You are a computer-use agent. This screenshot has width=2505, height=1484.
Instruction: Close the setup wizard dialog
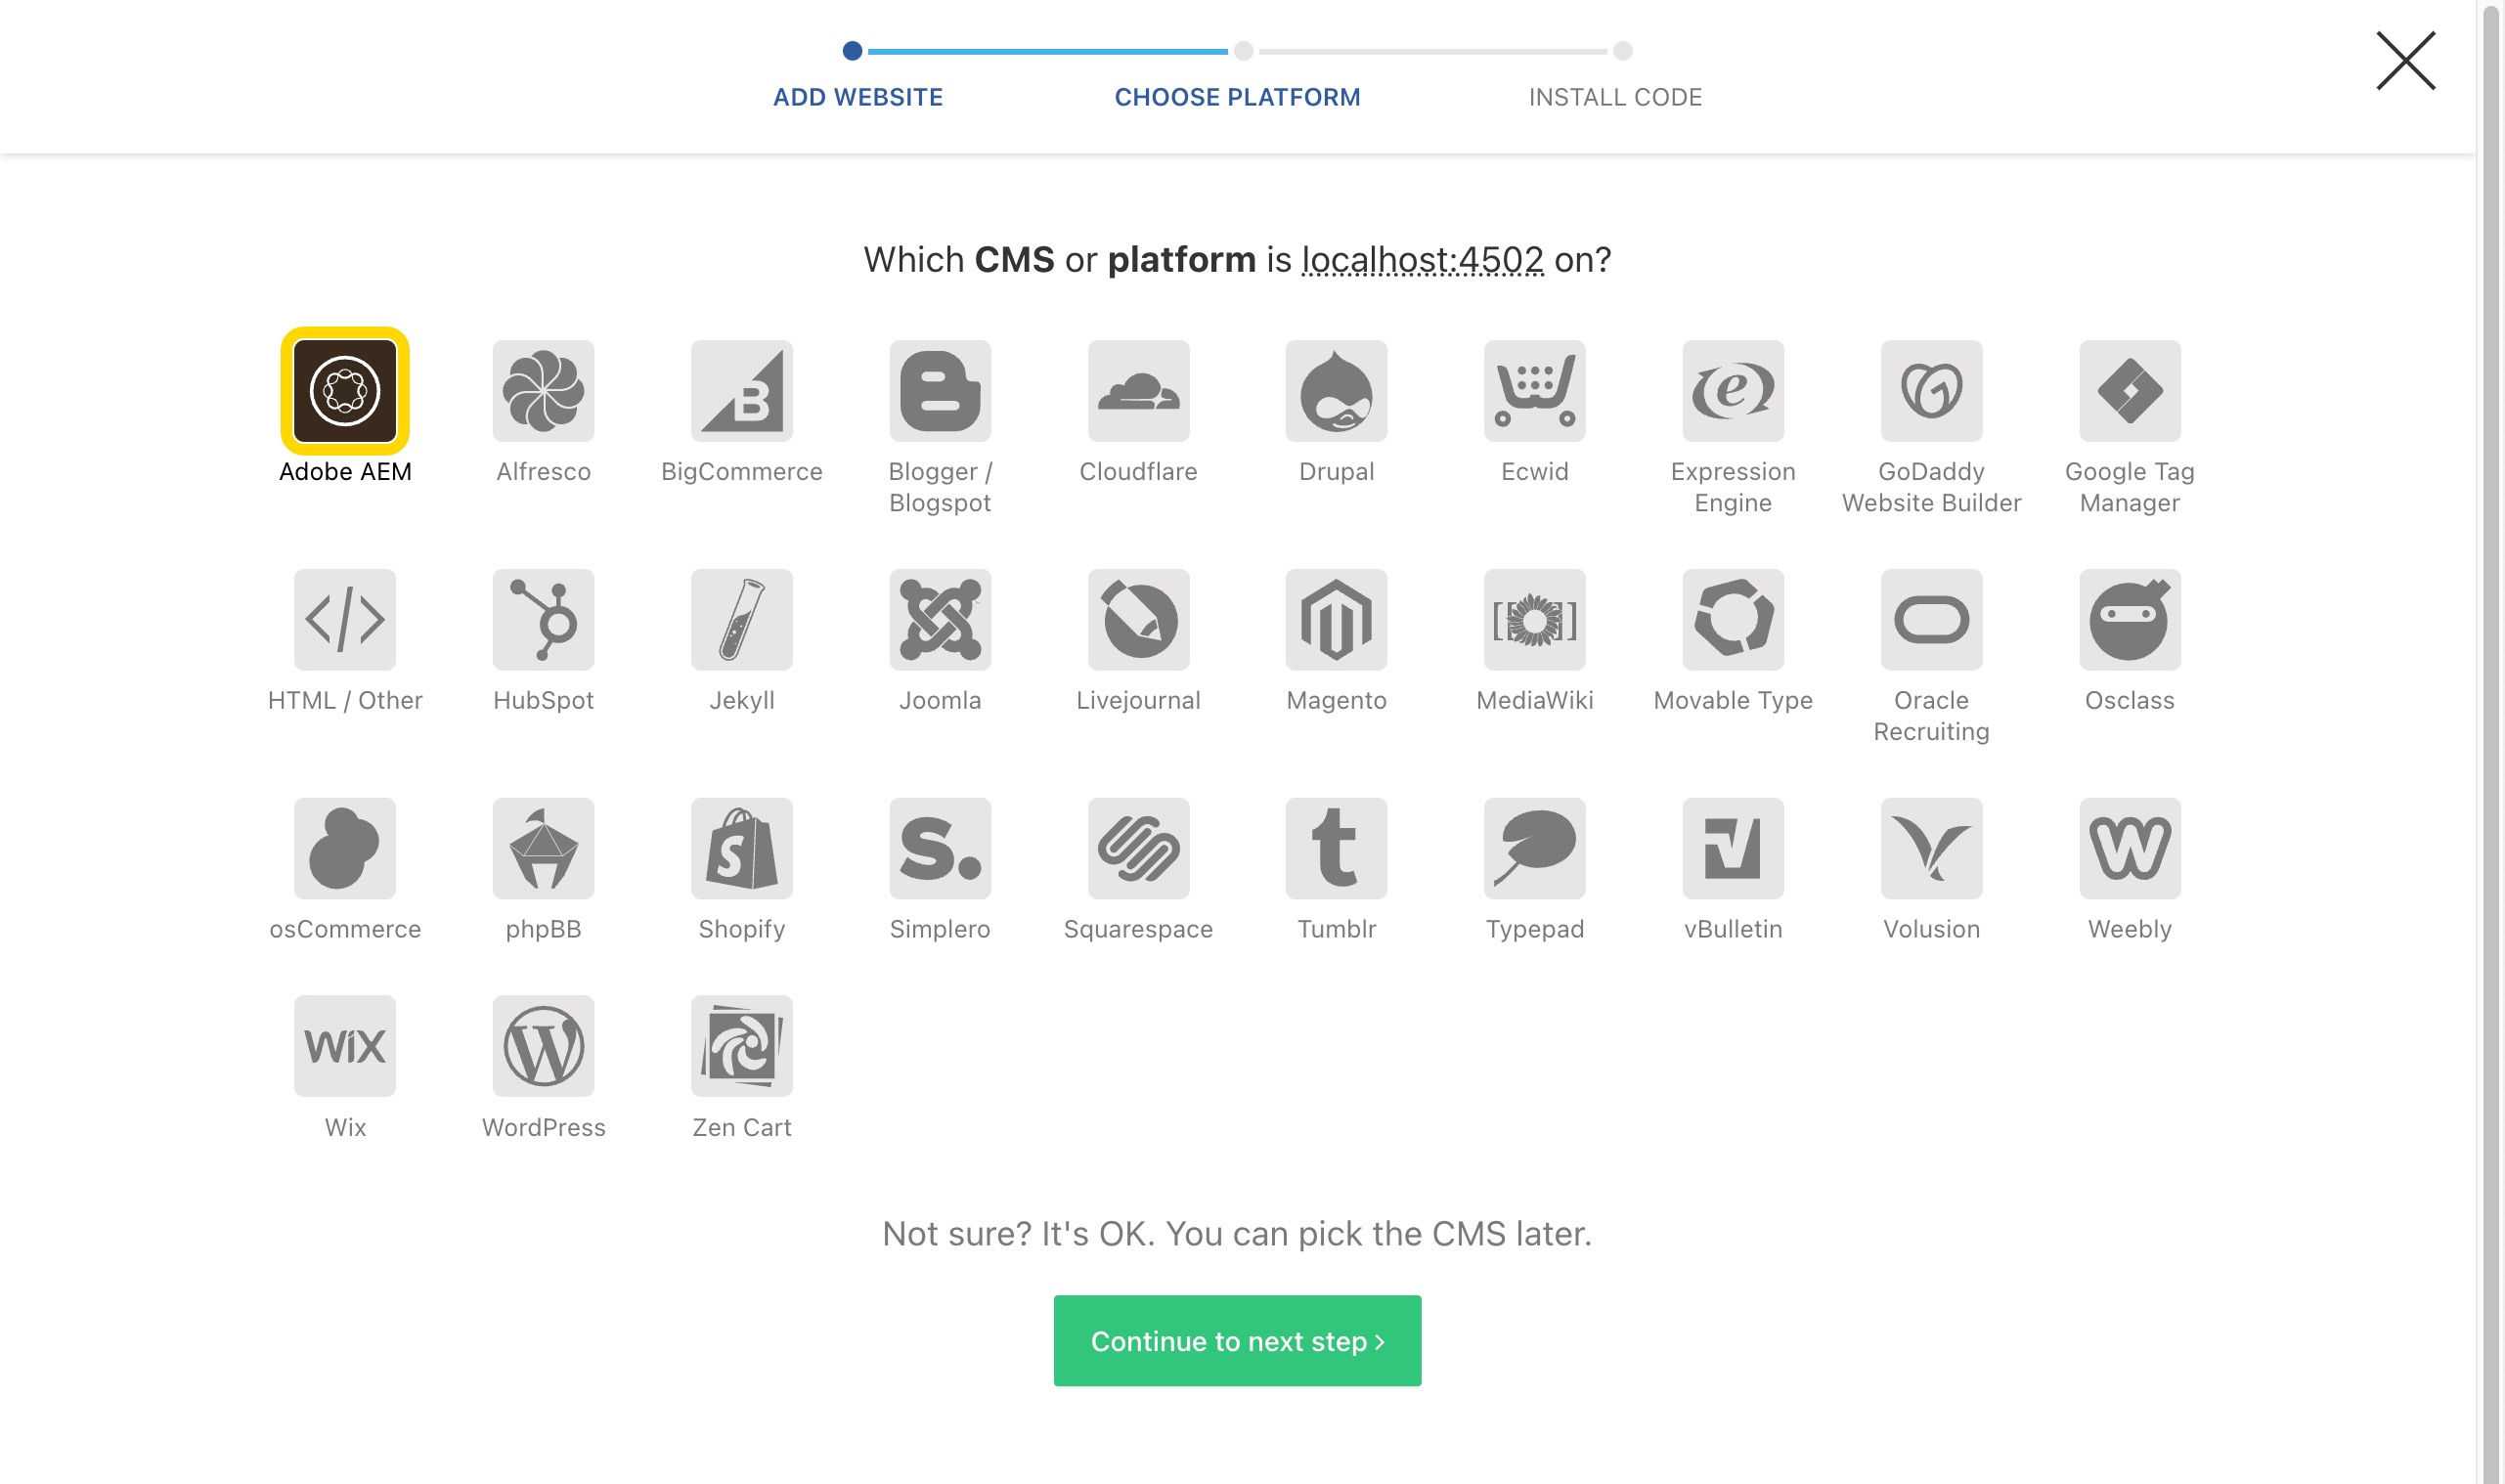(x=2404, y=60)
